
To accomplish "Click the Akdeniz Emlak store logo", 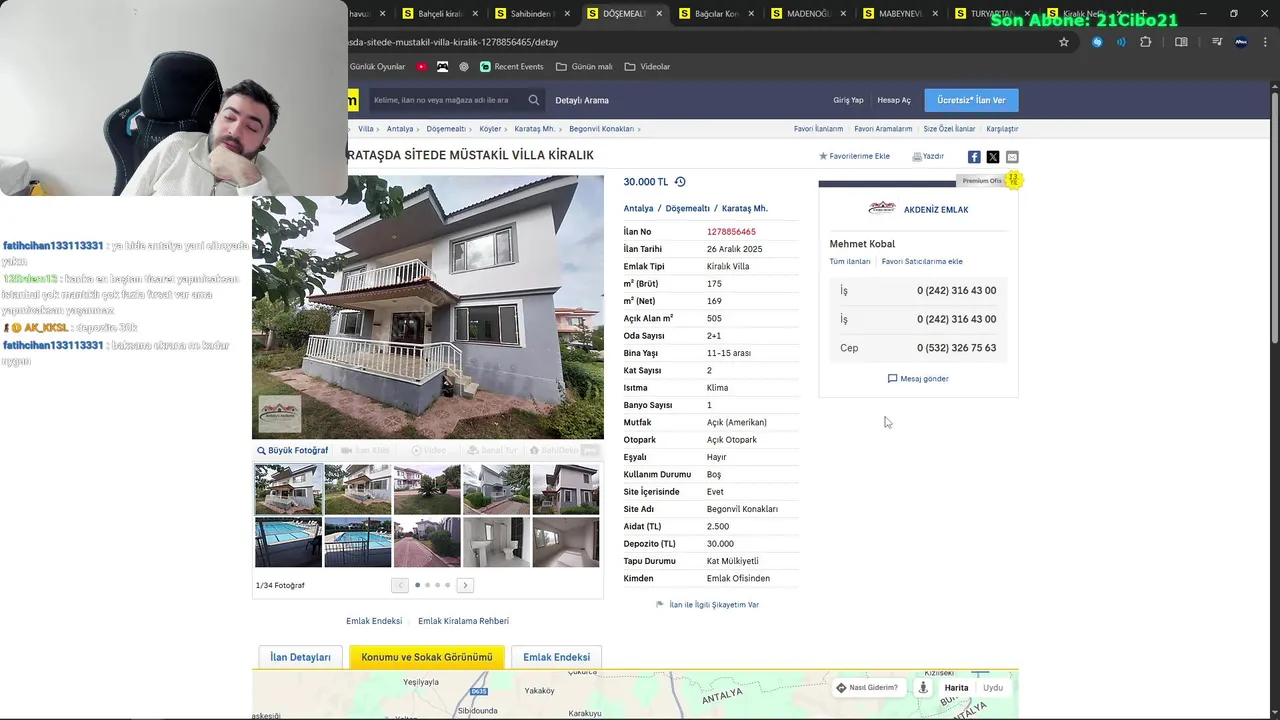I will tap(882, 208).
